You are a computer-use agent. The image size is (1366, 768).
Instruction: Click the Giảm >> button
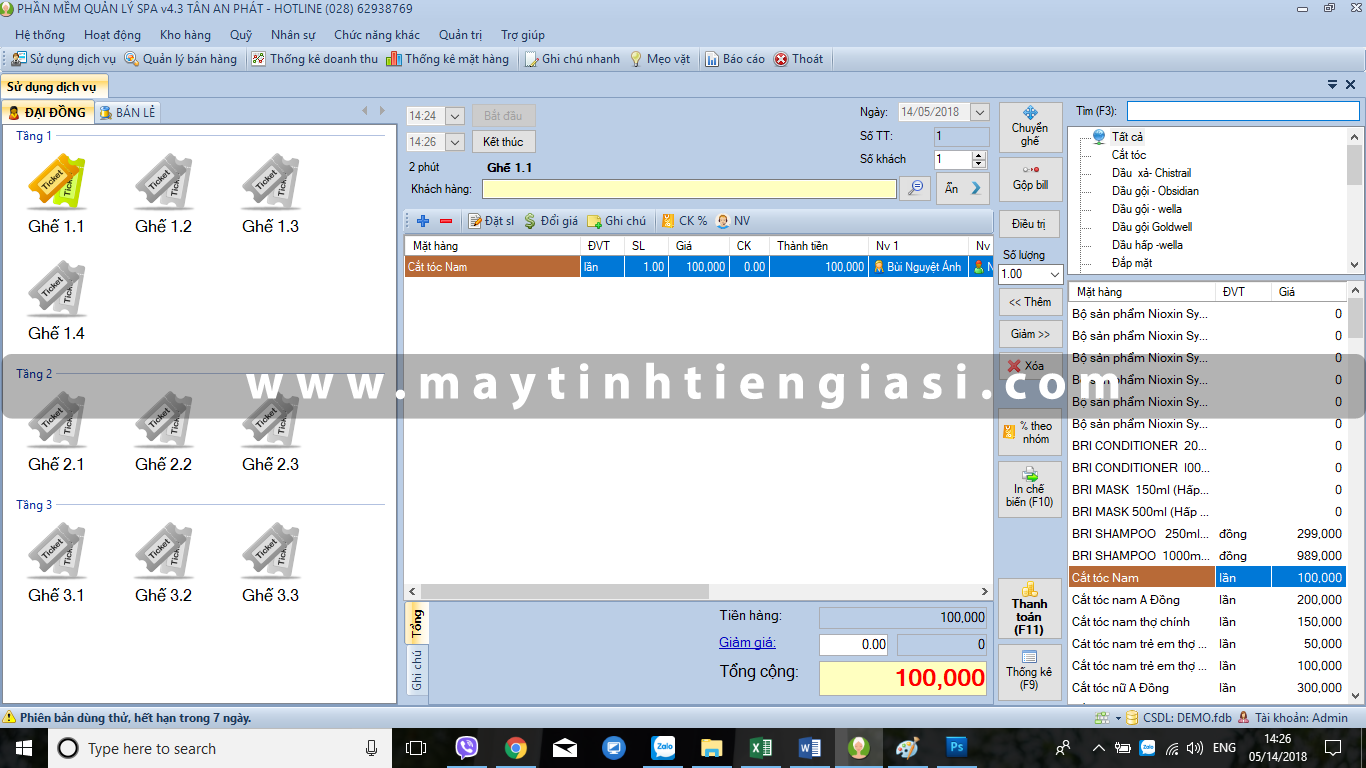[1030, 334]
